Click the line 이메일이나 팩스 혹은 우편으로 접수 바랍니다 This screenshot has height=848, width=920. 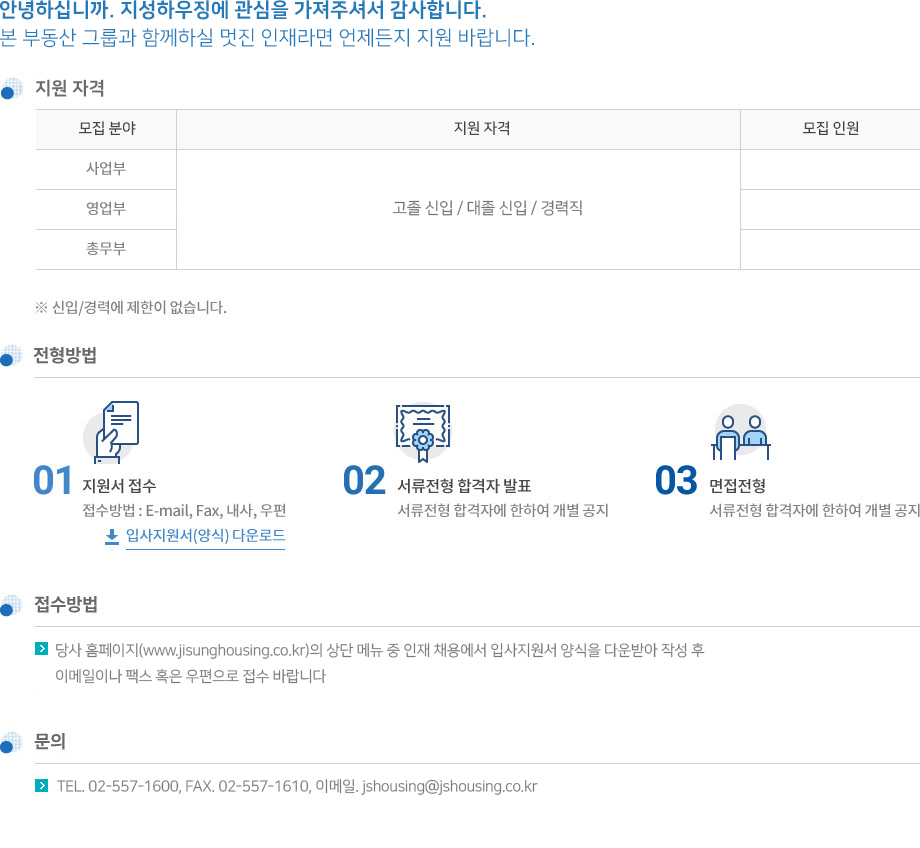[x=191, y=675]
